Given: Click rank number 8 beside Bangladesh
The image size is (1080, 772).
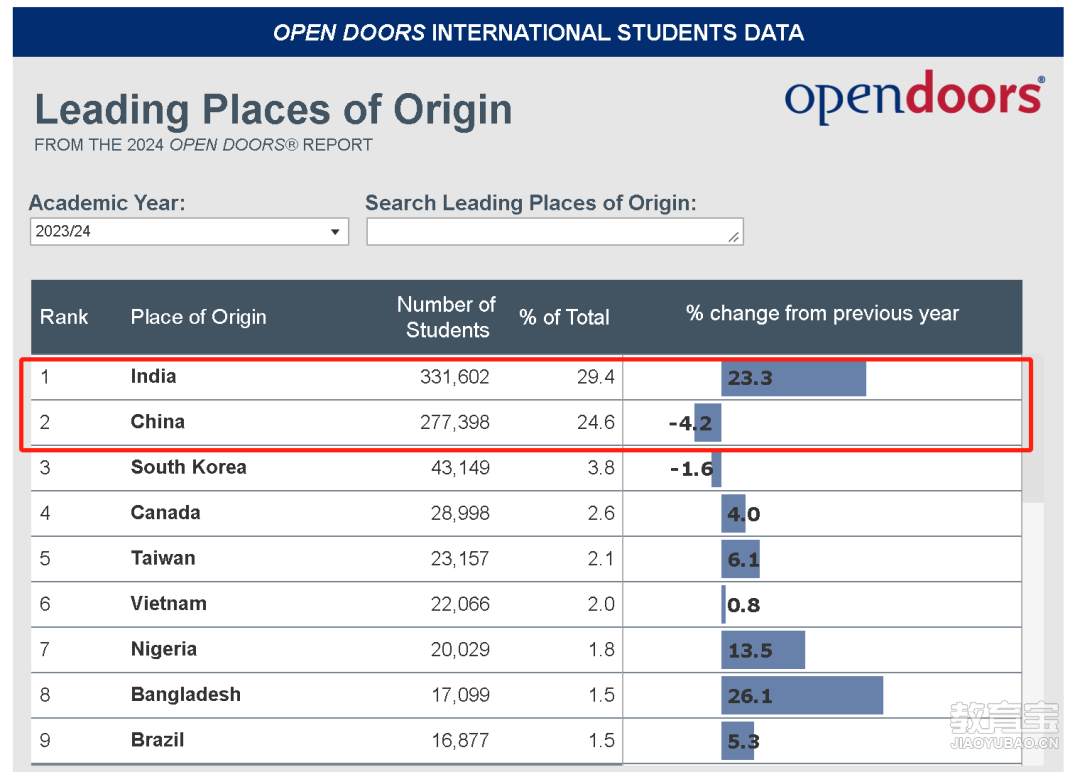Looking at the screenshot, I should 45,695.
